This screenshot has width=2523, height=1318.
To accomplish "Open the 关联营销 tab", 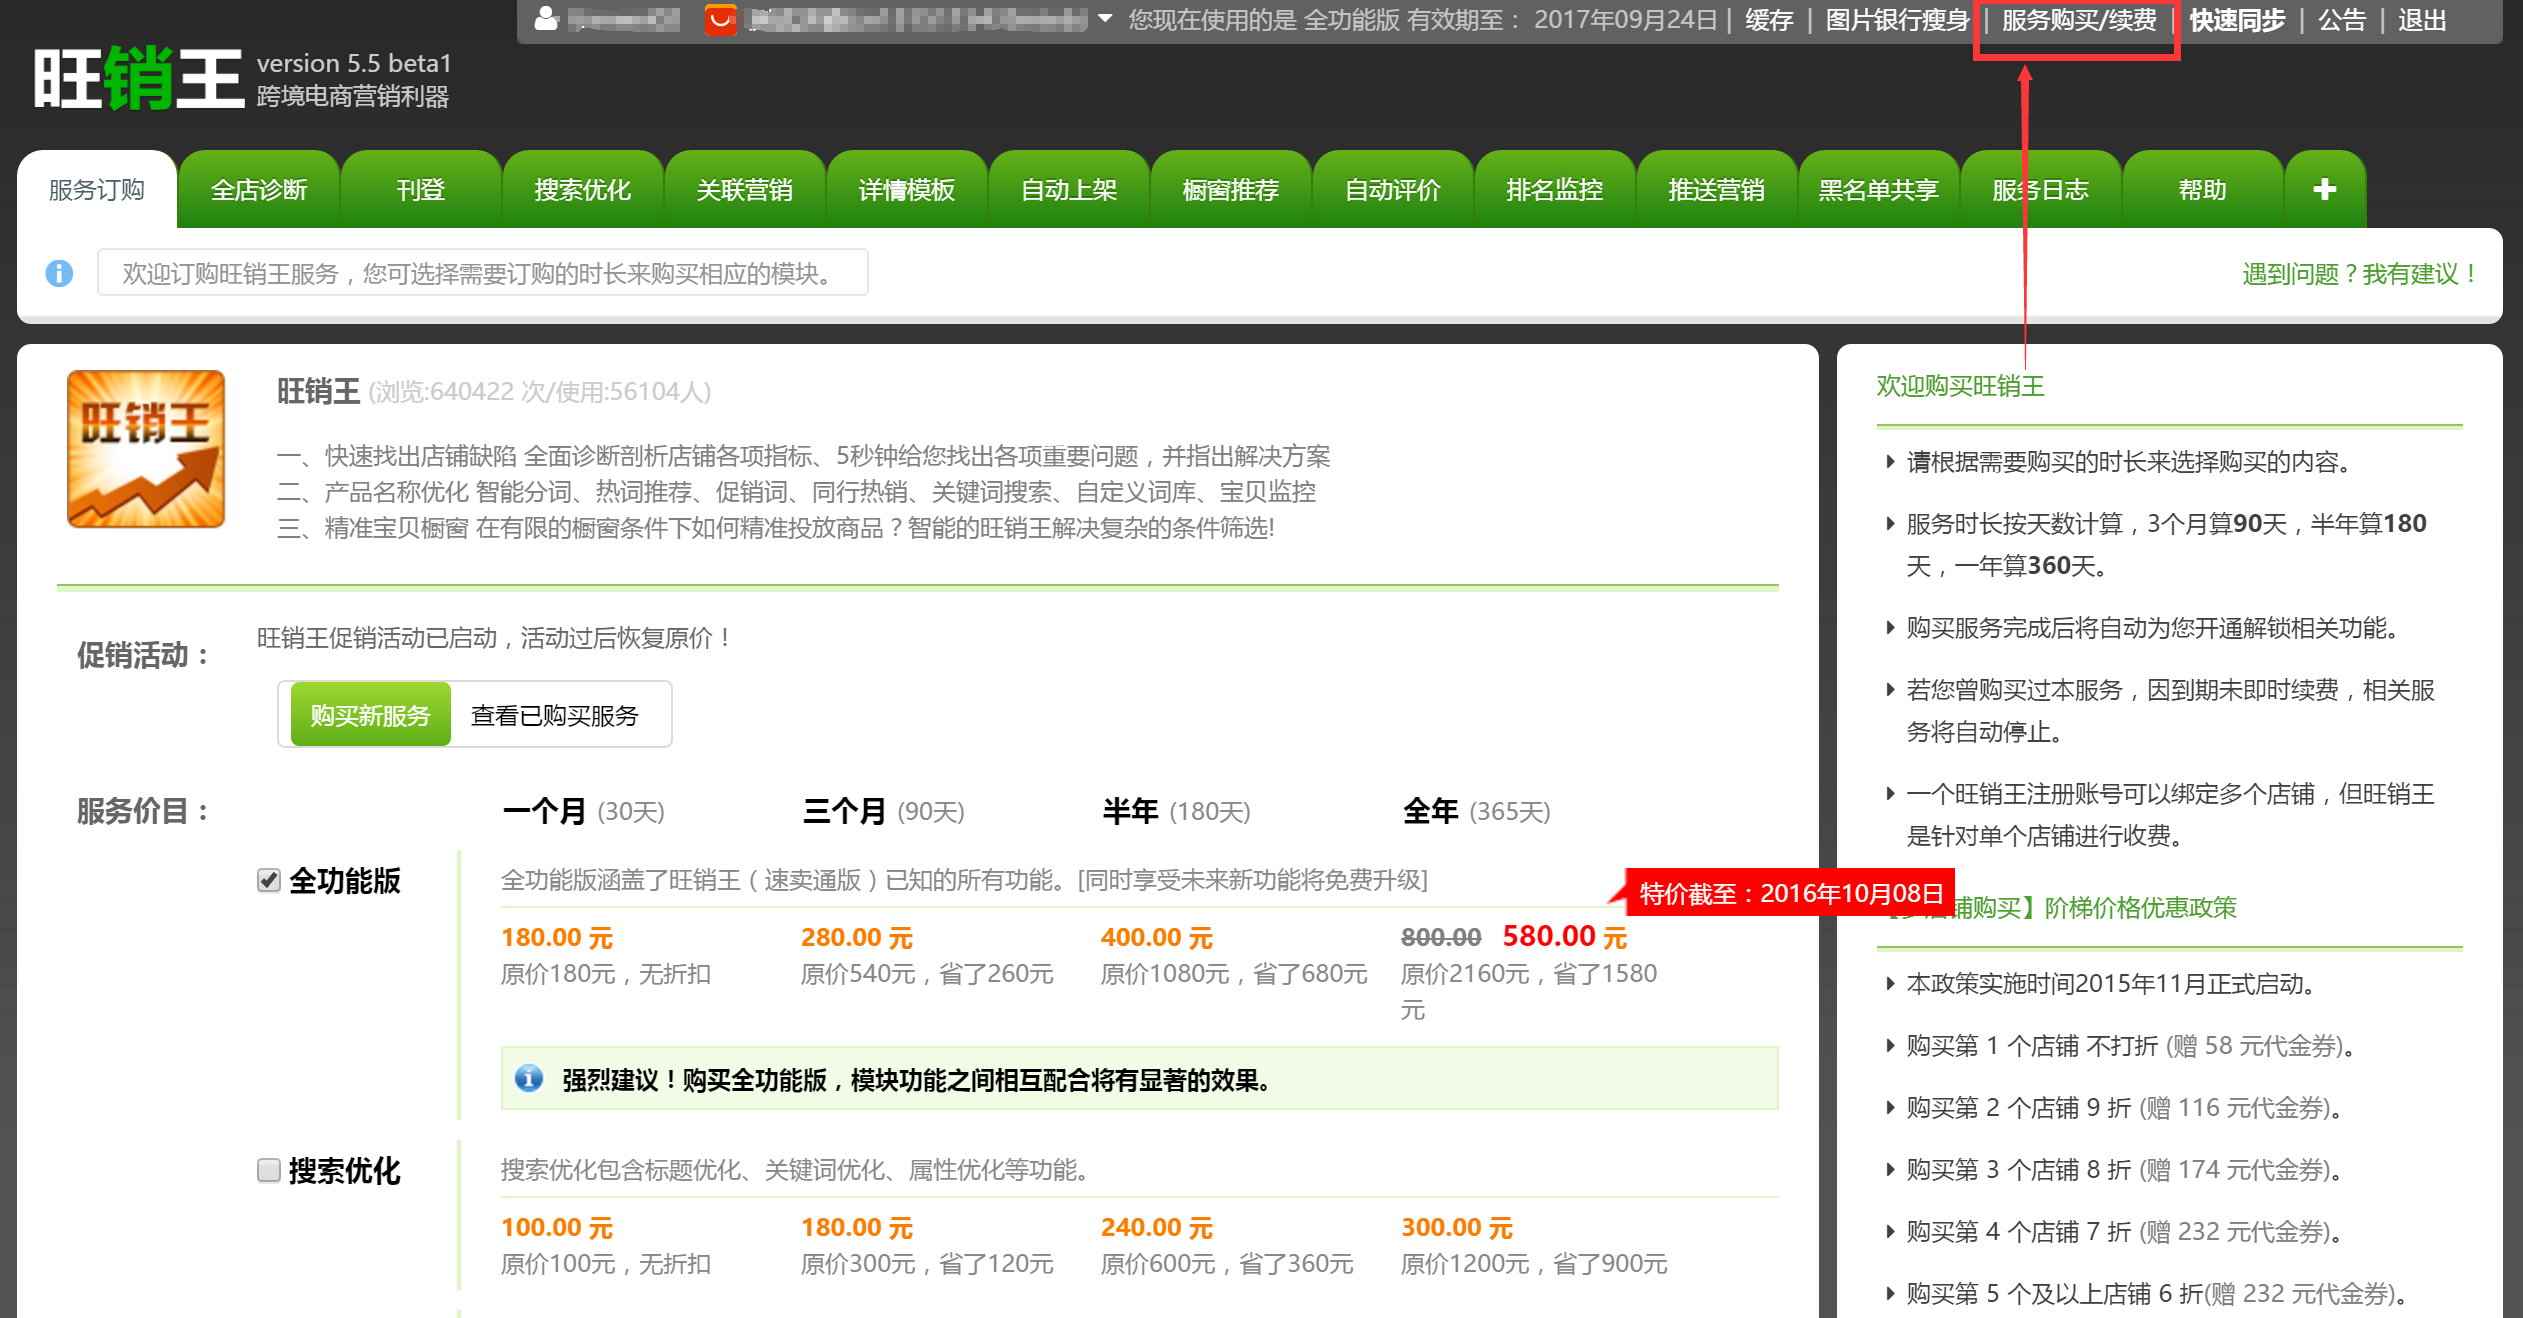I will 745,189.
